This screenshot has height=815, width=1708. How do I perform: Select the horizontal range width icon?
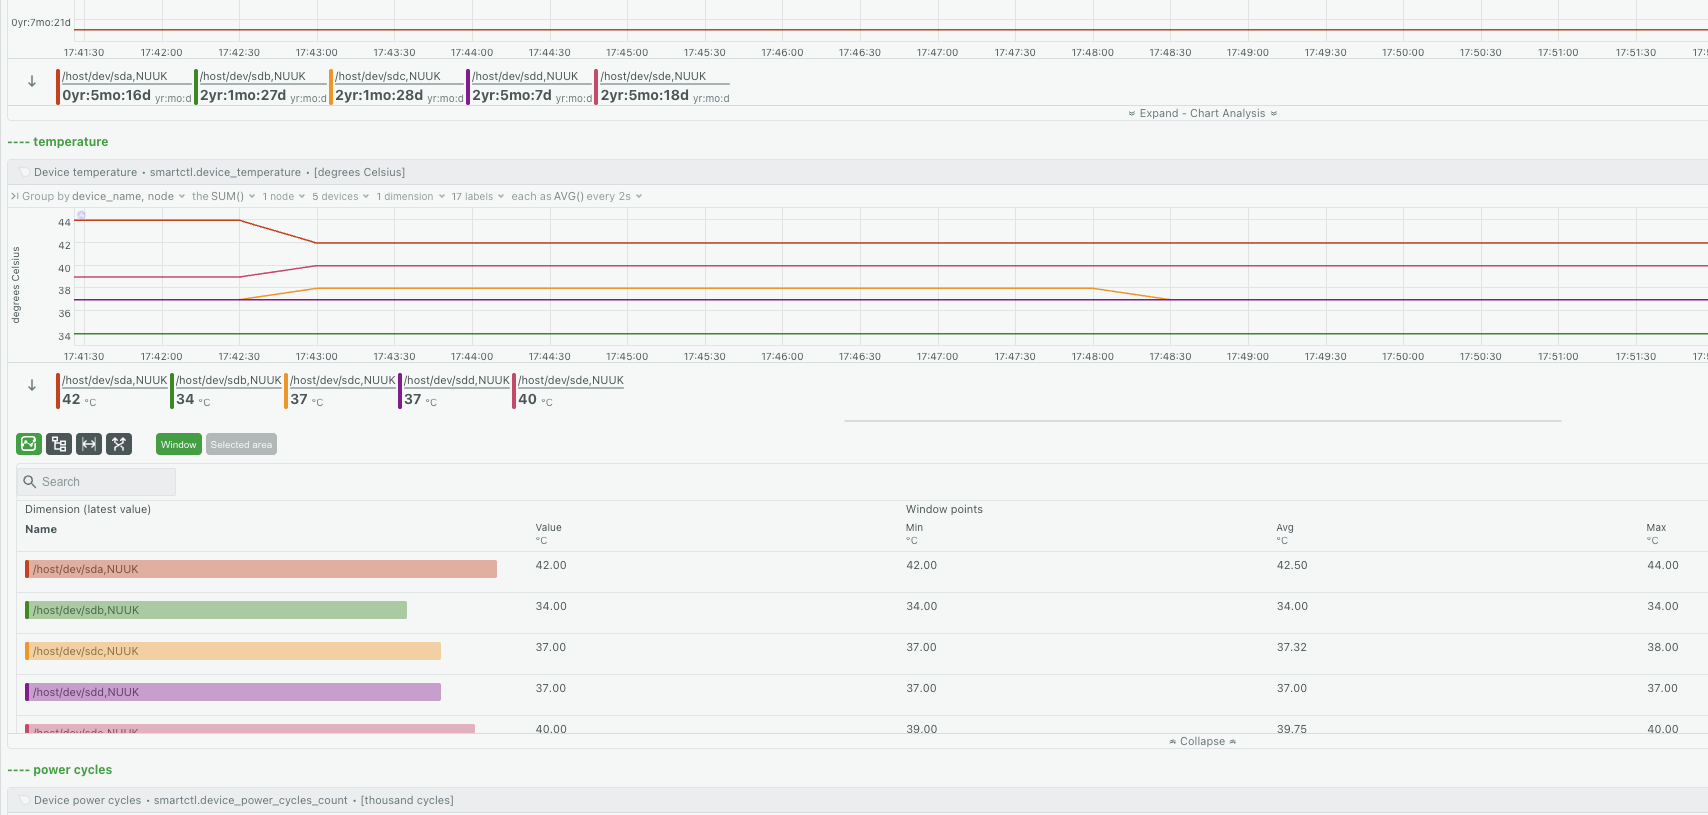pos(89,444)
